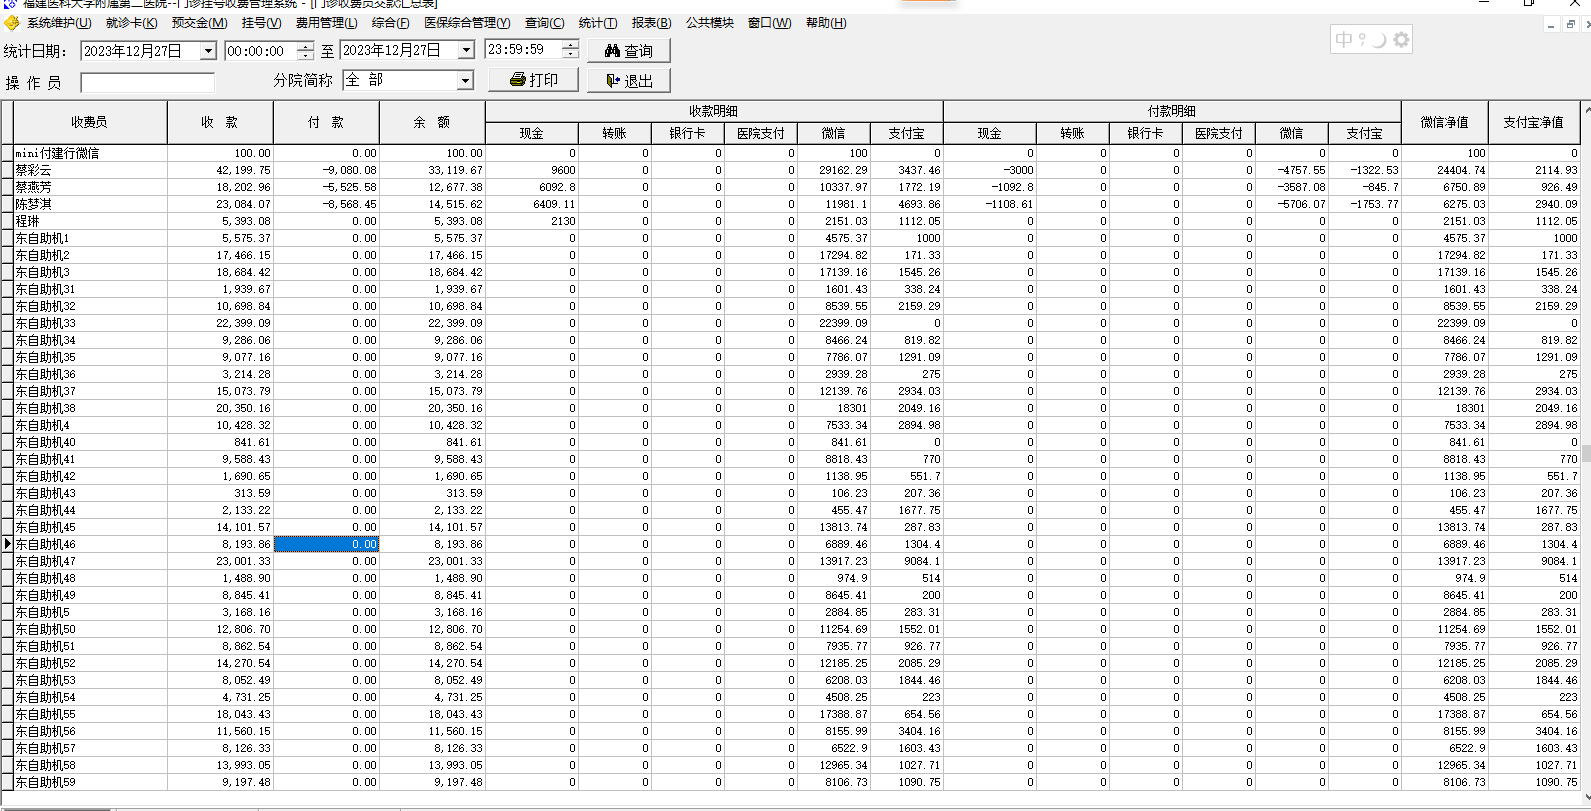Viewport: 1591px width, 811px height.
Task: Click the 余 额 column header
Action: pos(432,122)
